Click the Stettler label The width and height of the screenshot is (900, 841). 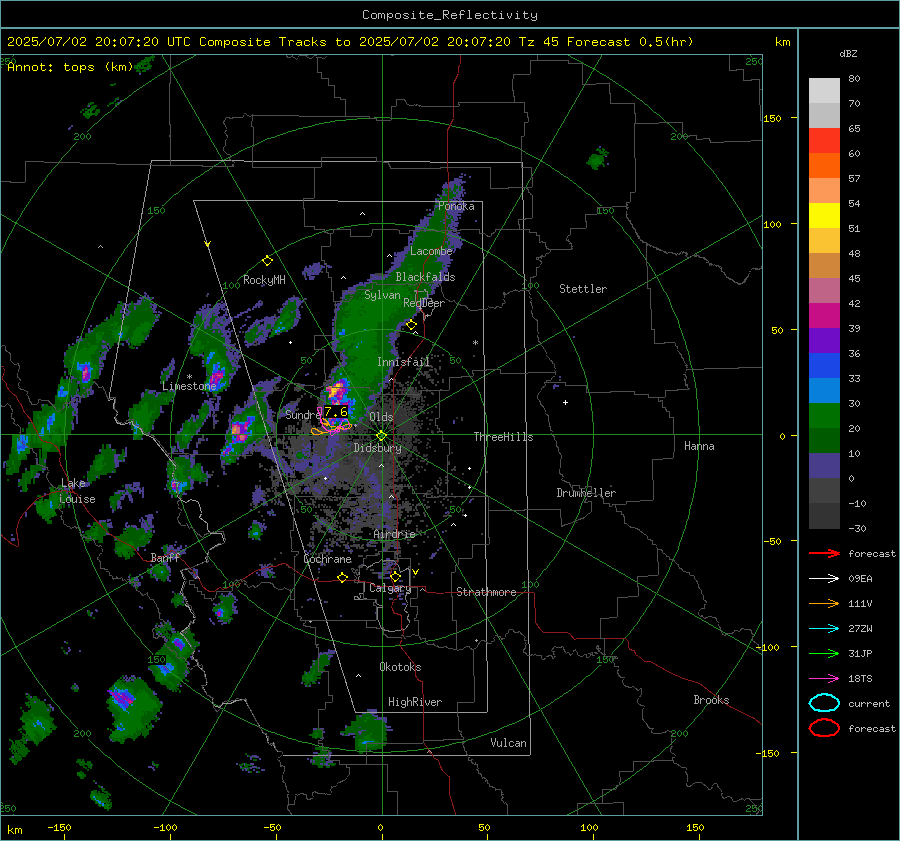click(x=583, y=289)
